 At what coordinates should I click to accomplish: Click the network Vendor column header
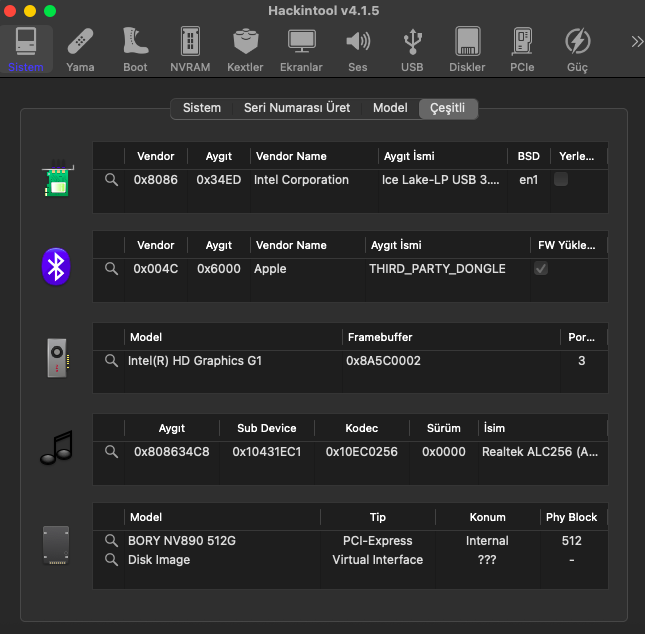point(156,156)
